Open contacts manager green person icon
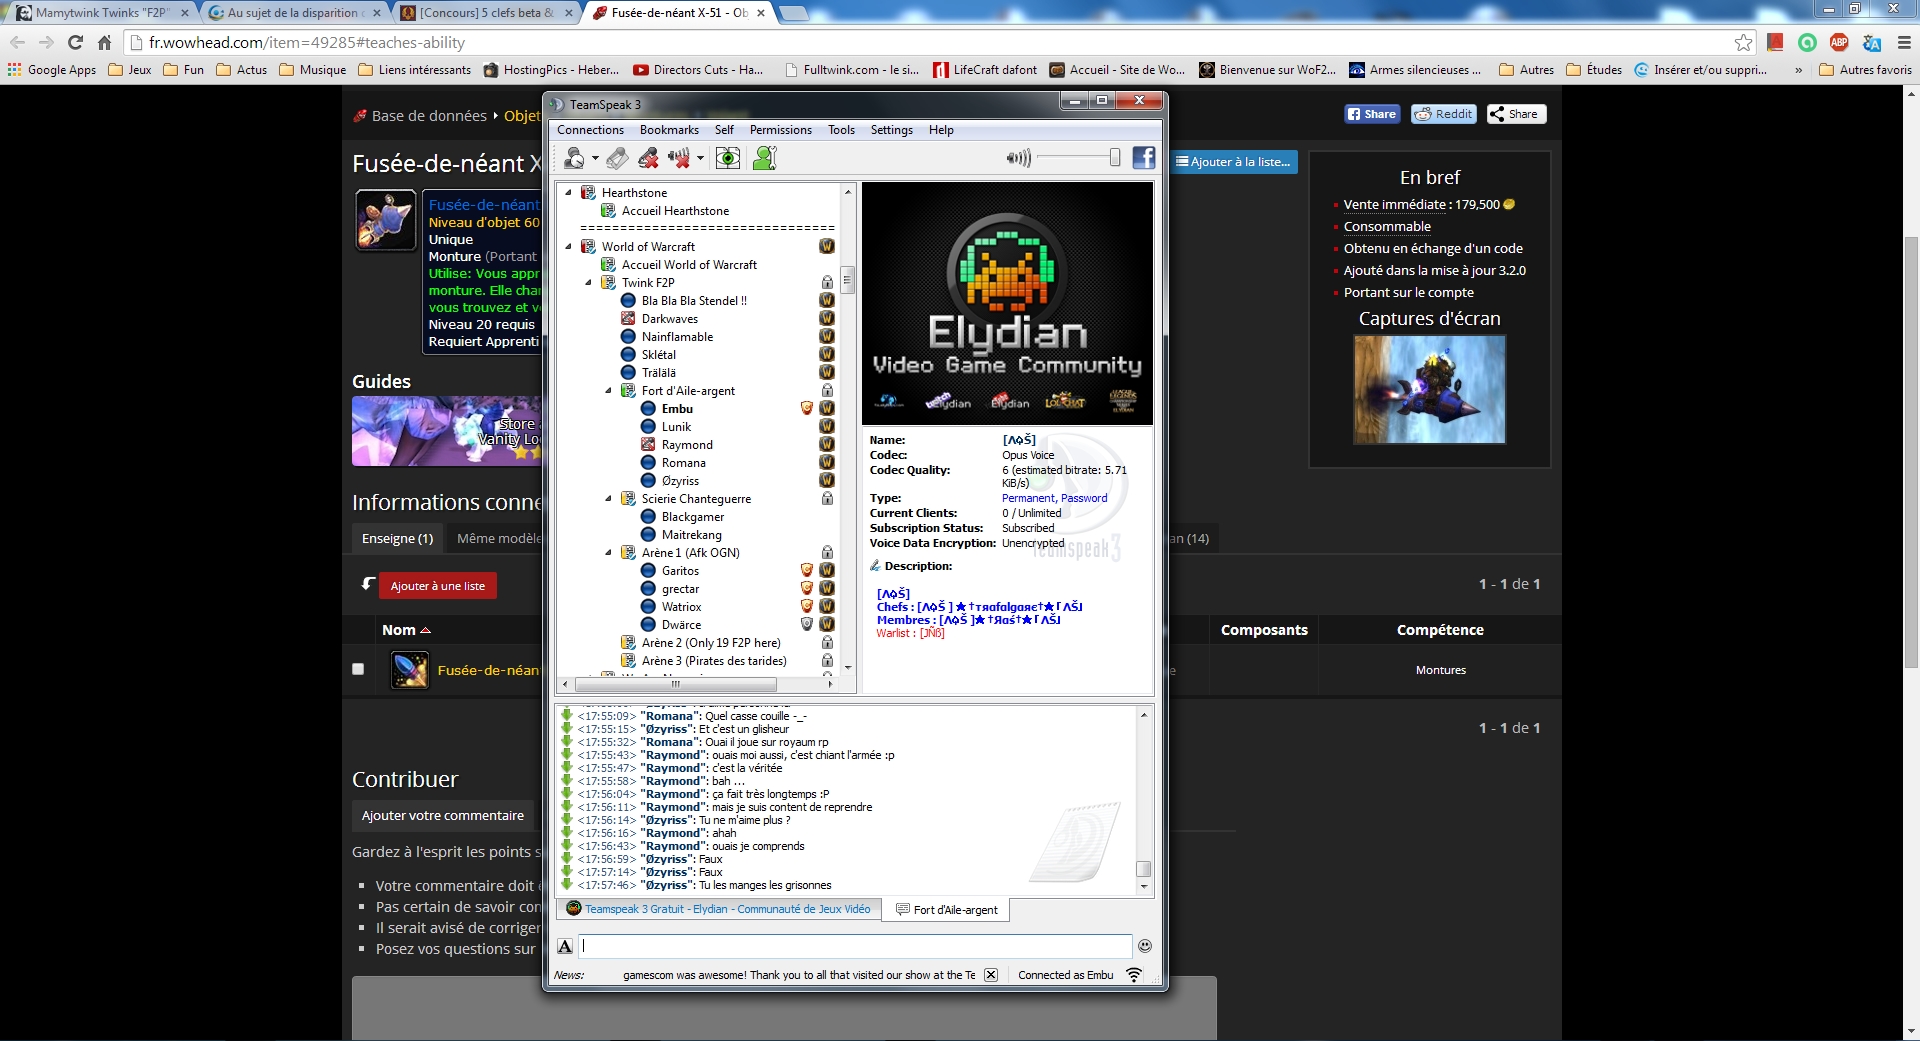The height and width of the screenshot is (1041, 1920). 765,158
